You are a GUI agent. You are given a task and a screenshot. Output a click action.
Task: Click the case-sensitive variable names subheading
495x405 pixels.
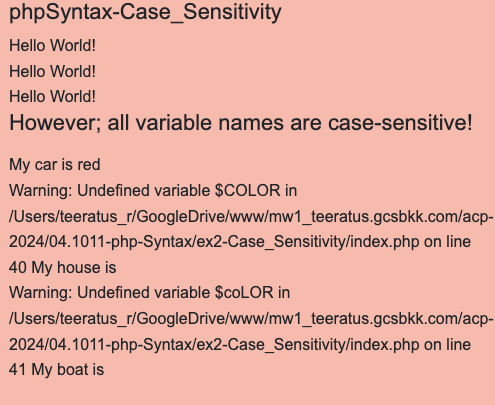(x=241, y=123)
